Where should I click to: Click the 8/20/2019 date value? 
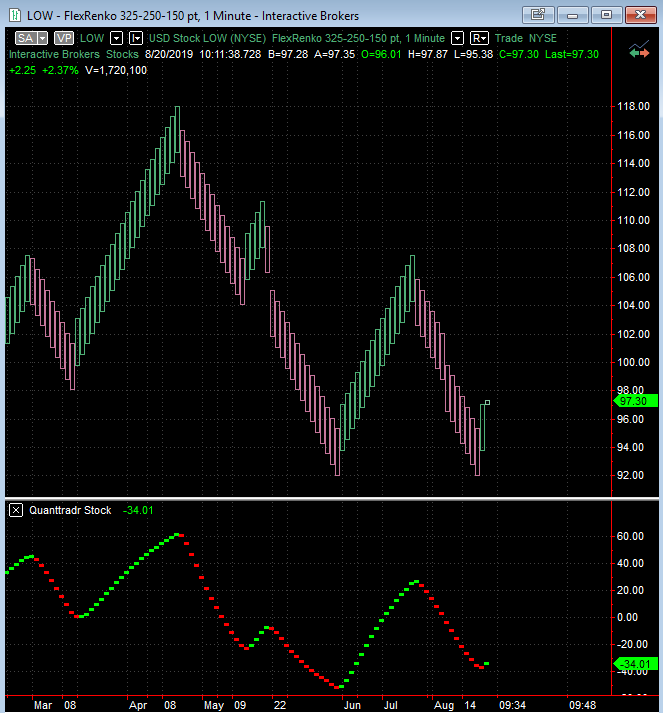pyautogui.click(x=169, y=54)
